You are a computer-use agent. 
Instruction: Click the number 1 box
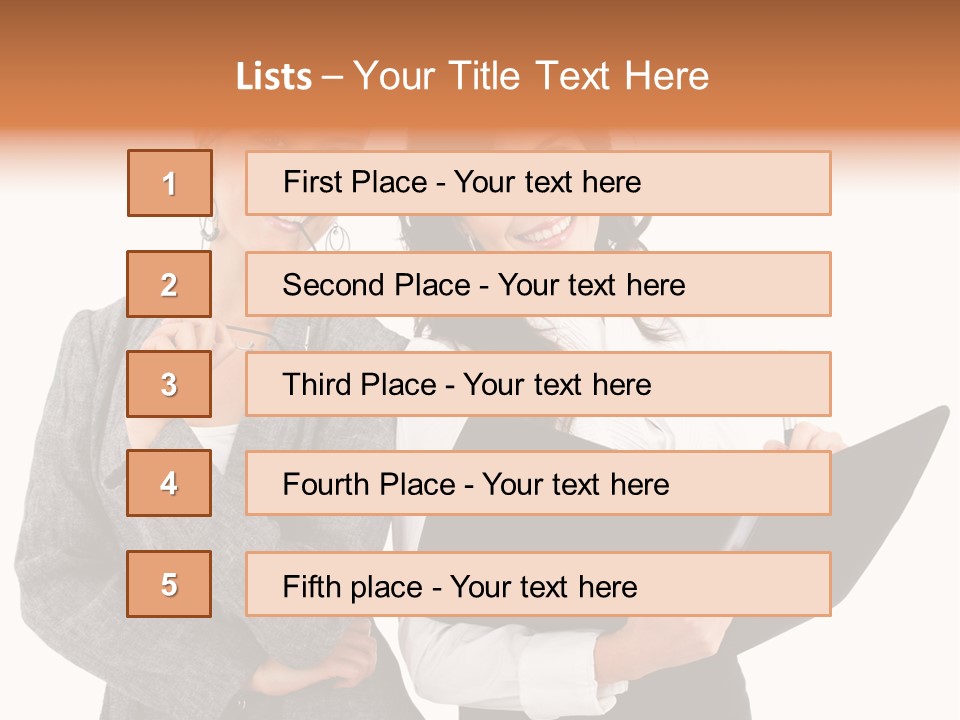point(169,183)
